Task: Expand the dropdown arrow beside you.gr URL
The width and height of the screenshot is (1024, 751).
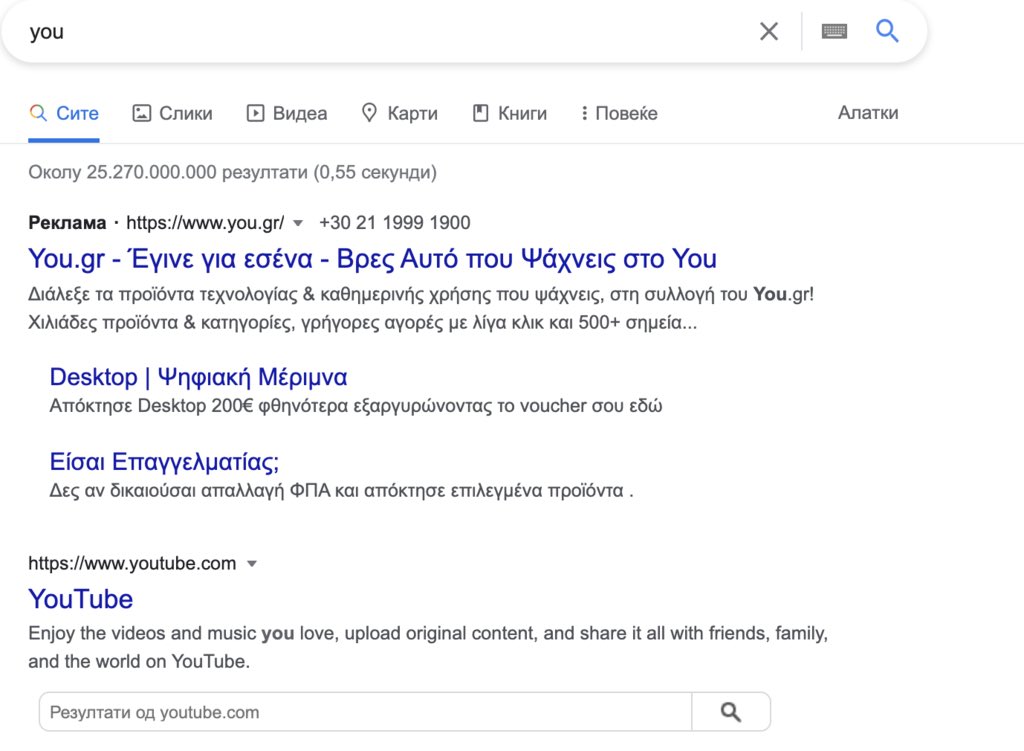Action: tap(298, 223)
